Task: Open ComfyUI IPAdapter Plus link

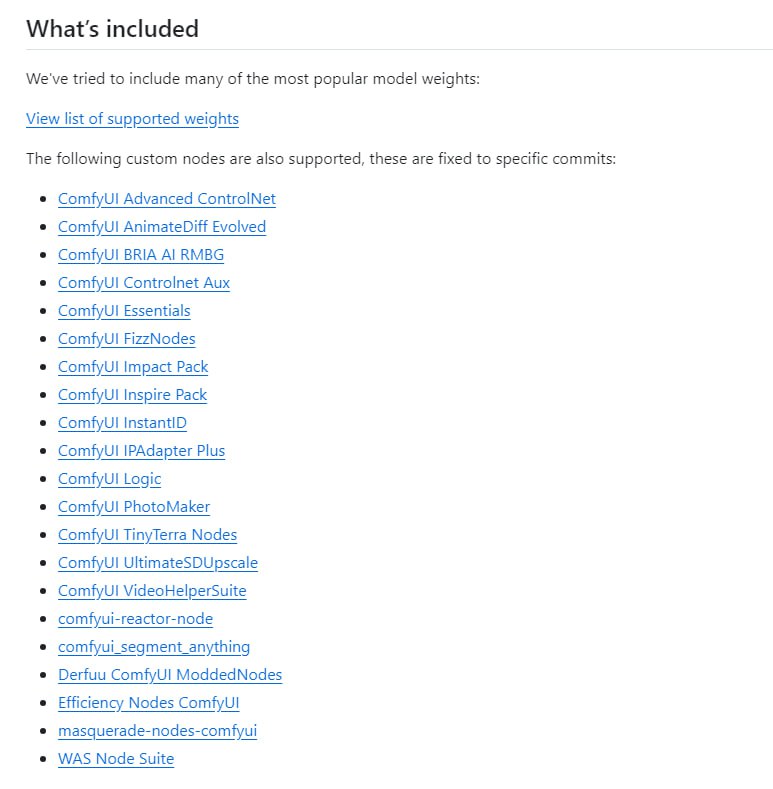Action: (141, 451)
